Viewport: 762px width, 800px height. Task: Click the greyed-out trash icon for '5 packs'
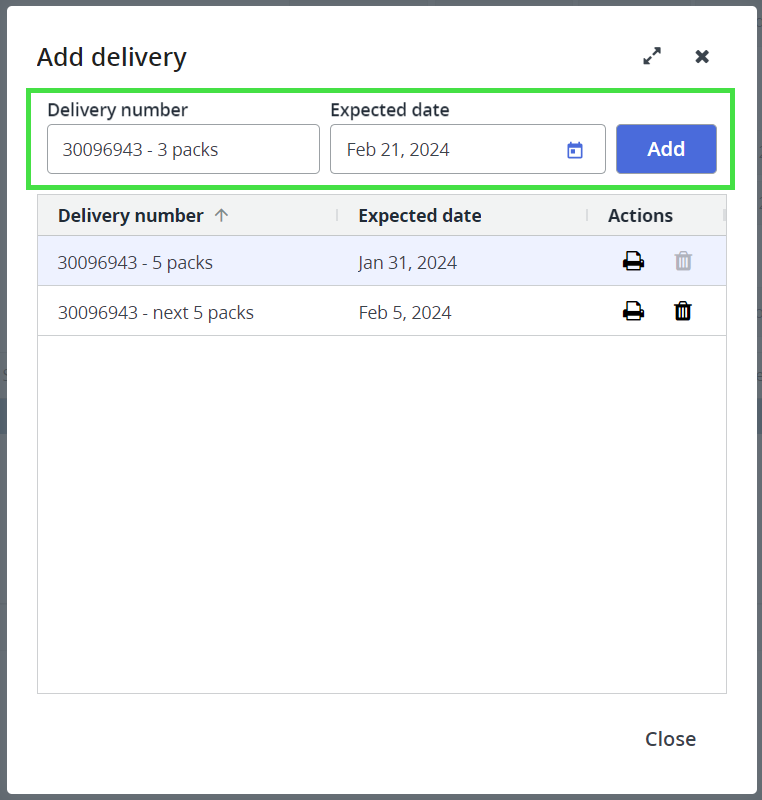pos(683,262)
